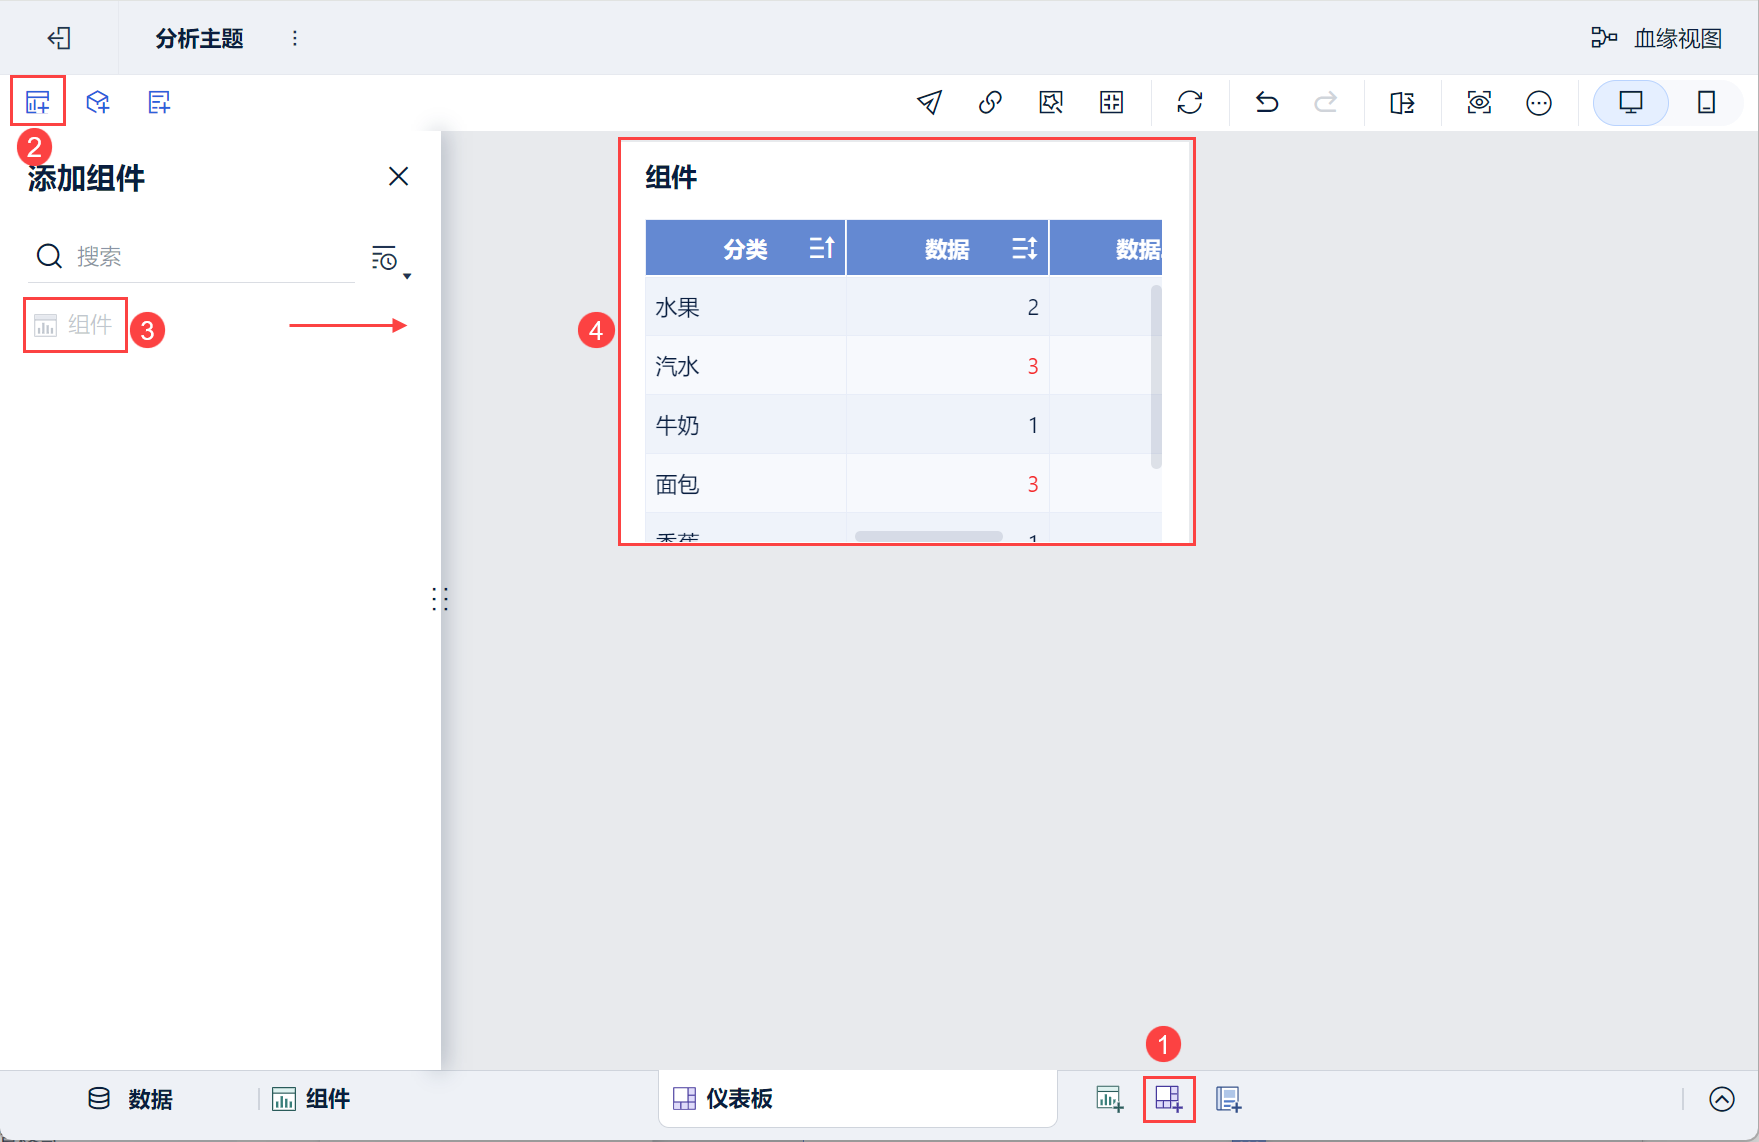Click the refresh icon
Viewport: 1759px width, 1142px height.
[x=1190, y=102]
